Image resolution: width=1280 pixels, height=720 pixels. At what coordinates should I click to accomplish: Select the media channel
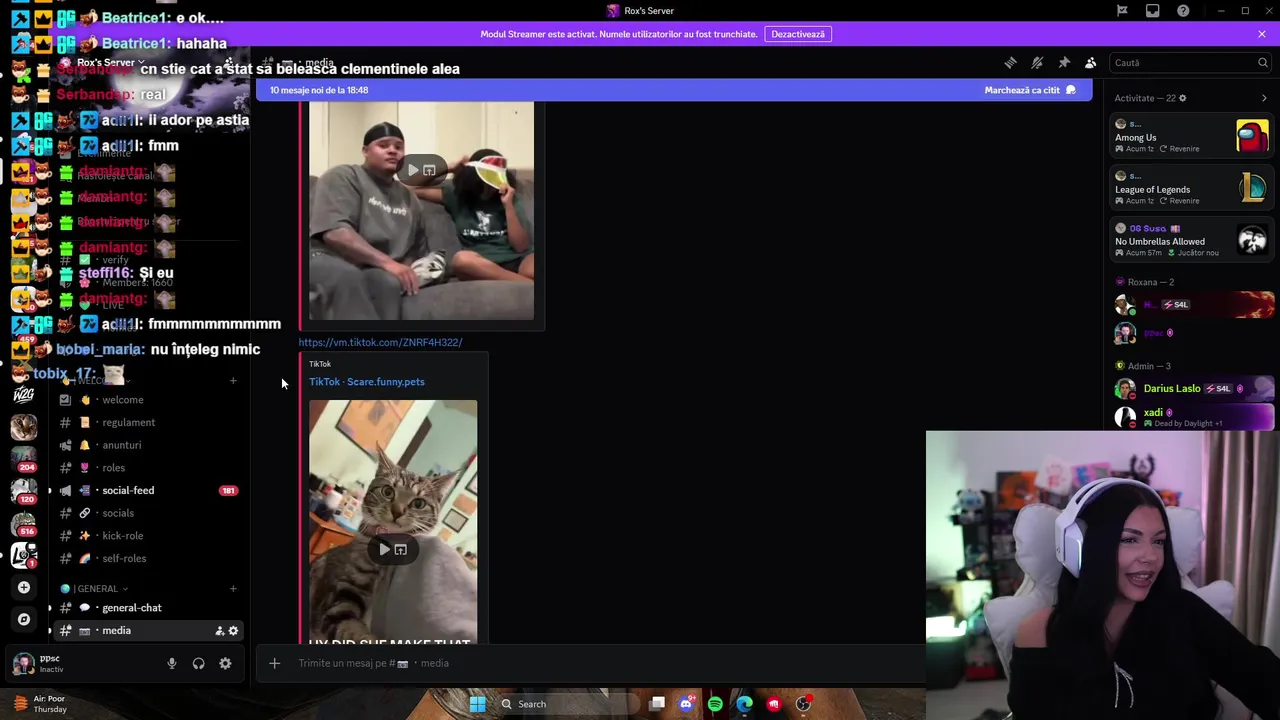[116, 631]
